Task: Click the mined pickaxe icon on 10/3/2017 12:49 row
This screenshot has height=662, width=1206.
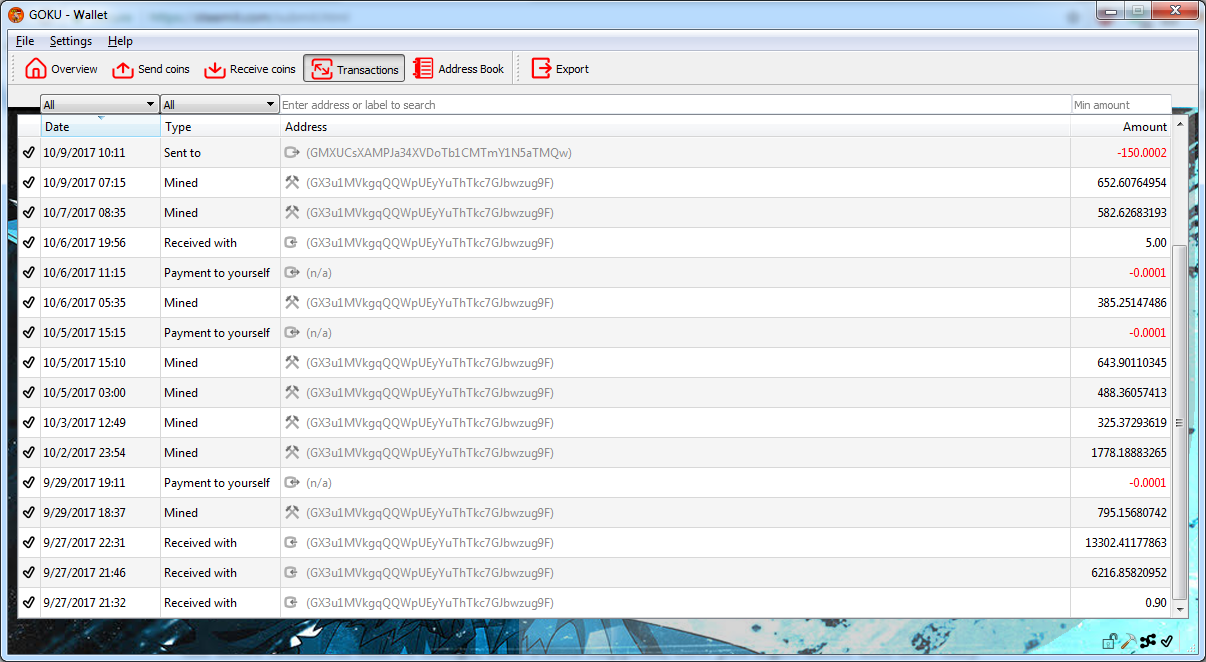Action: [292, 423]
